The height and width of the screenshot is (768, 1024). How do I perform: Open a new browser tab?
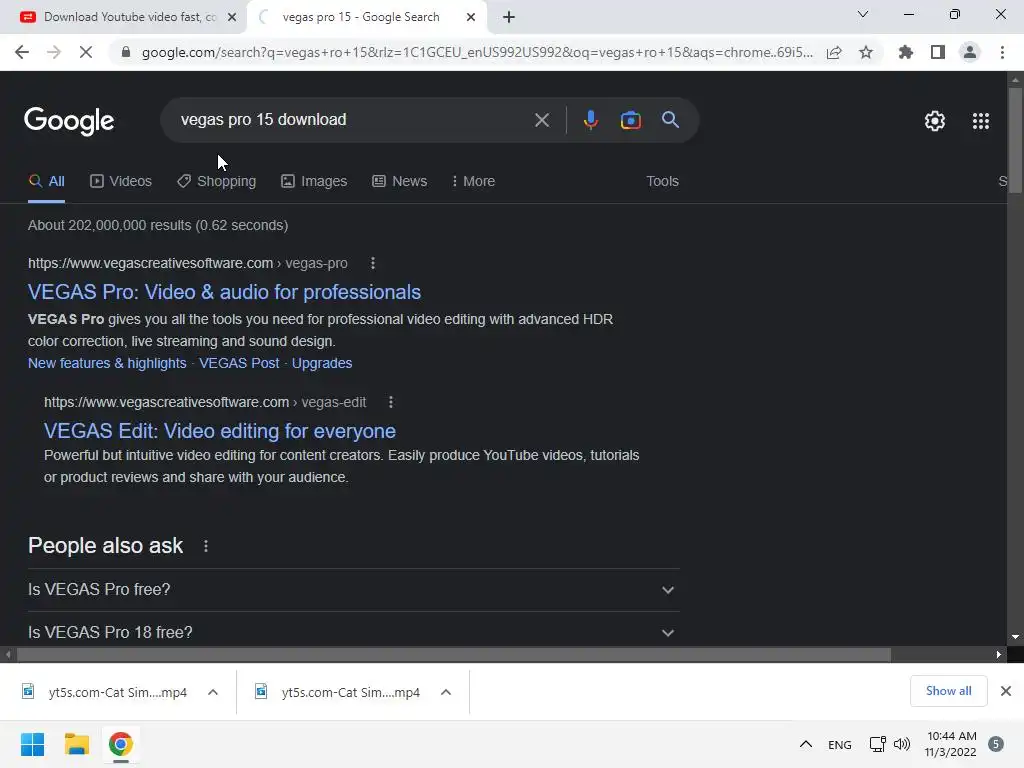pos(509,18)
